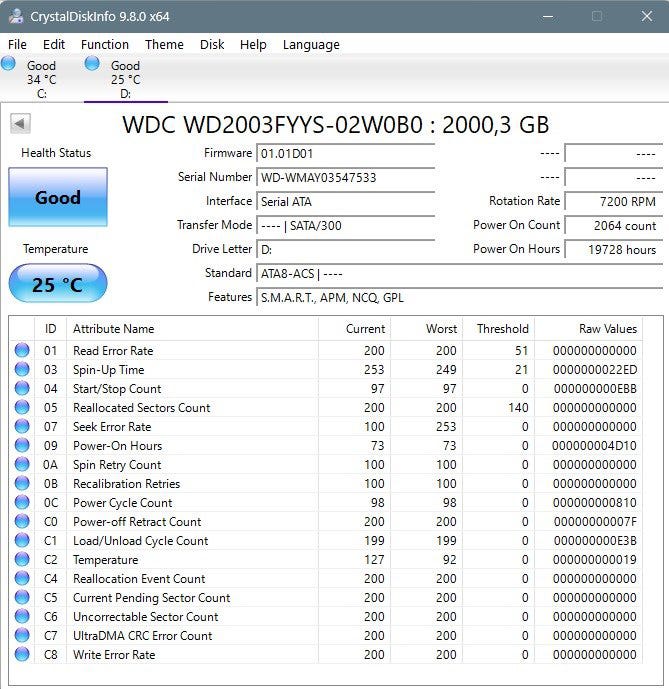This screenshot has height=689, width=669.
Task: Select the Start/Stop Count raw value 000000000EBB
Action: [x=595, y=389]
